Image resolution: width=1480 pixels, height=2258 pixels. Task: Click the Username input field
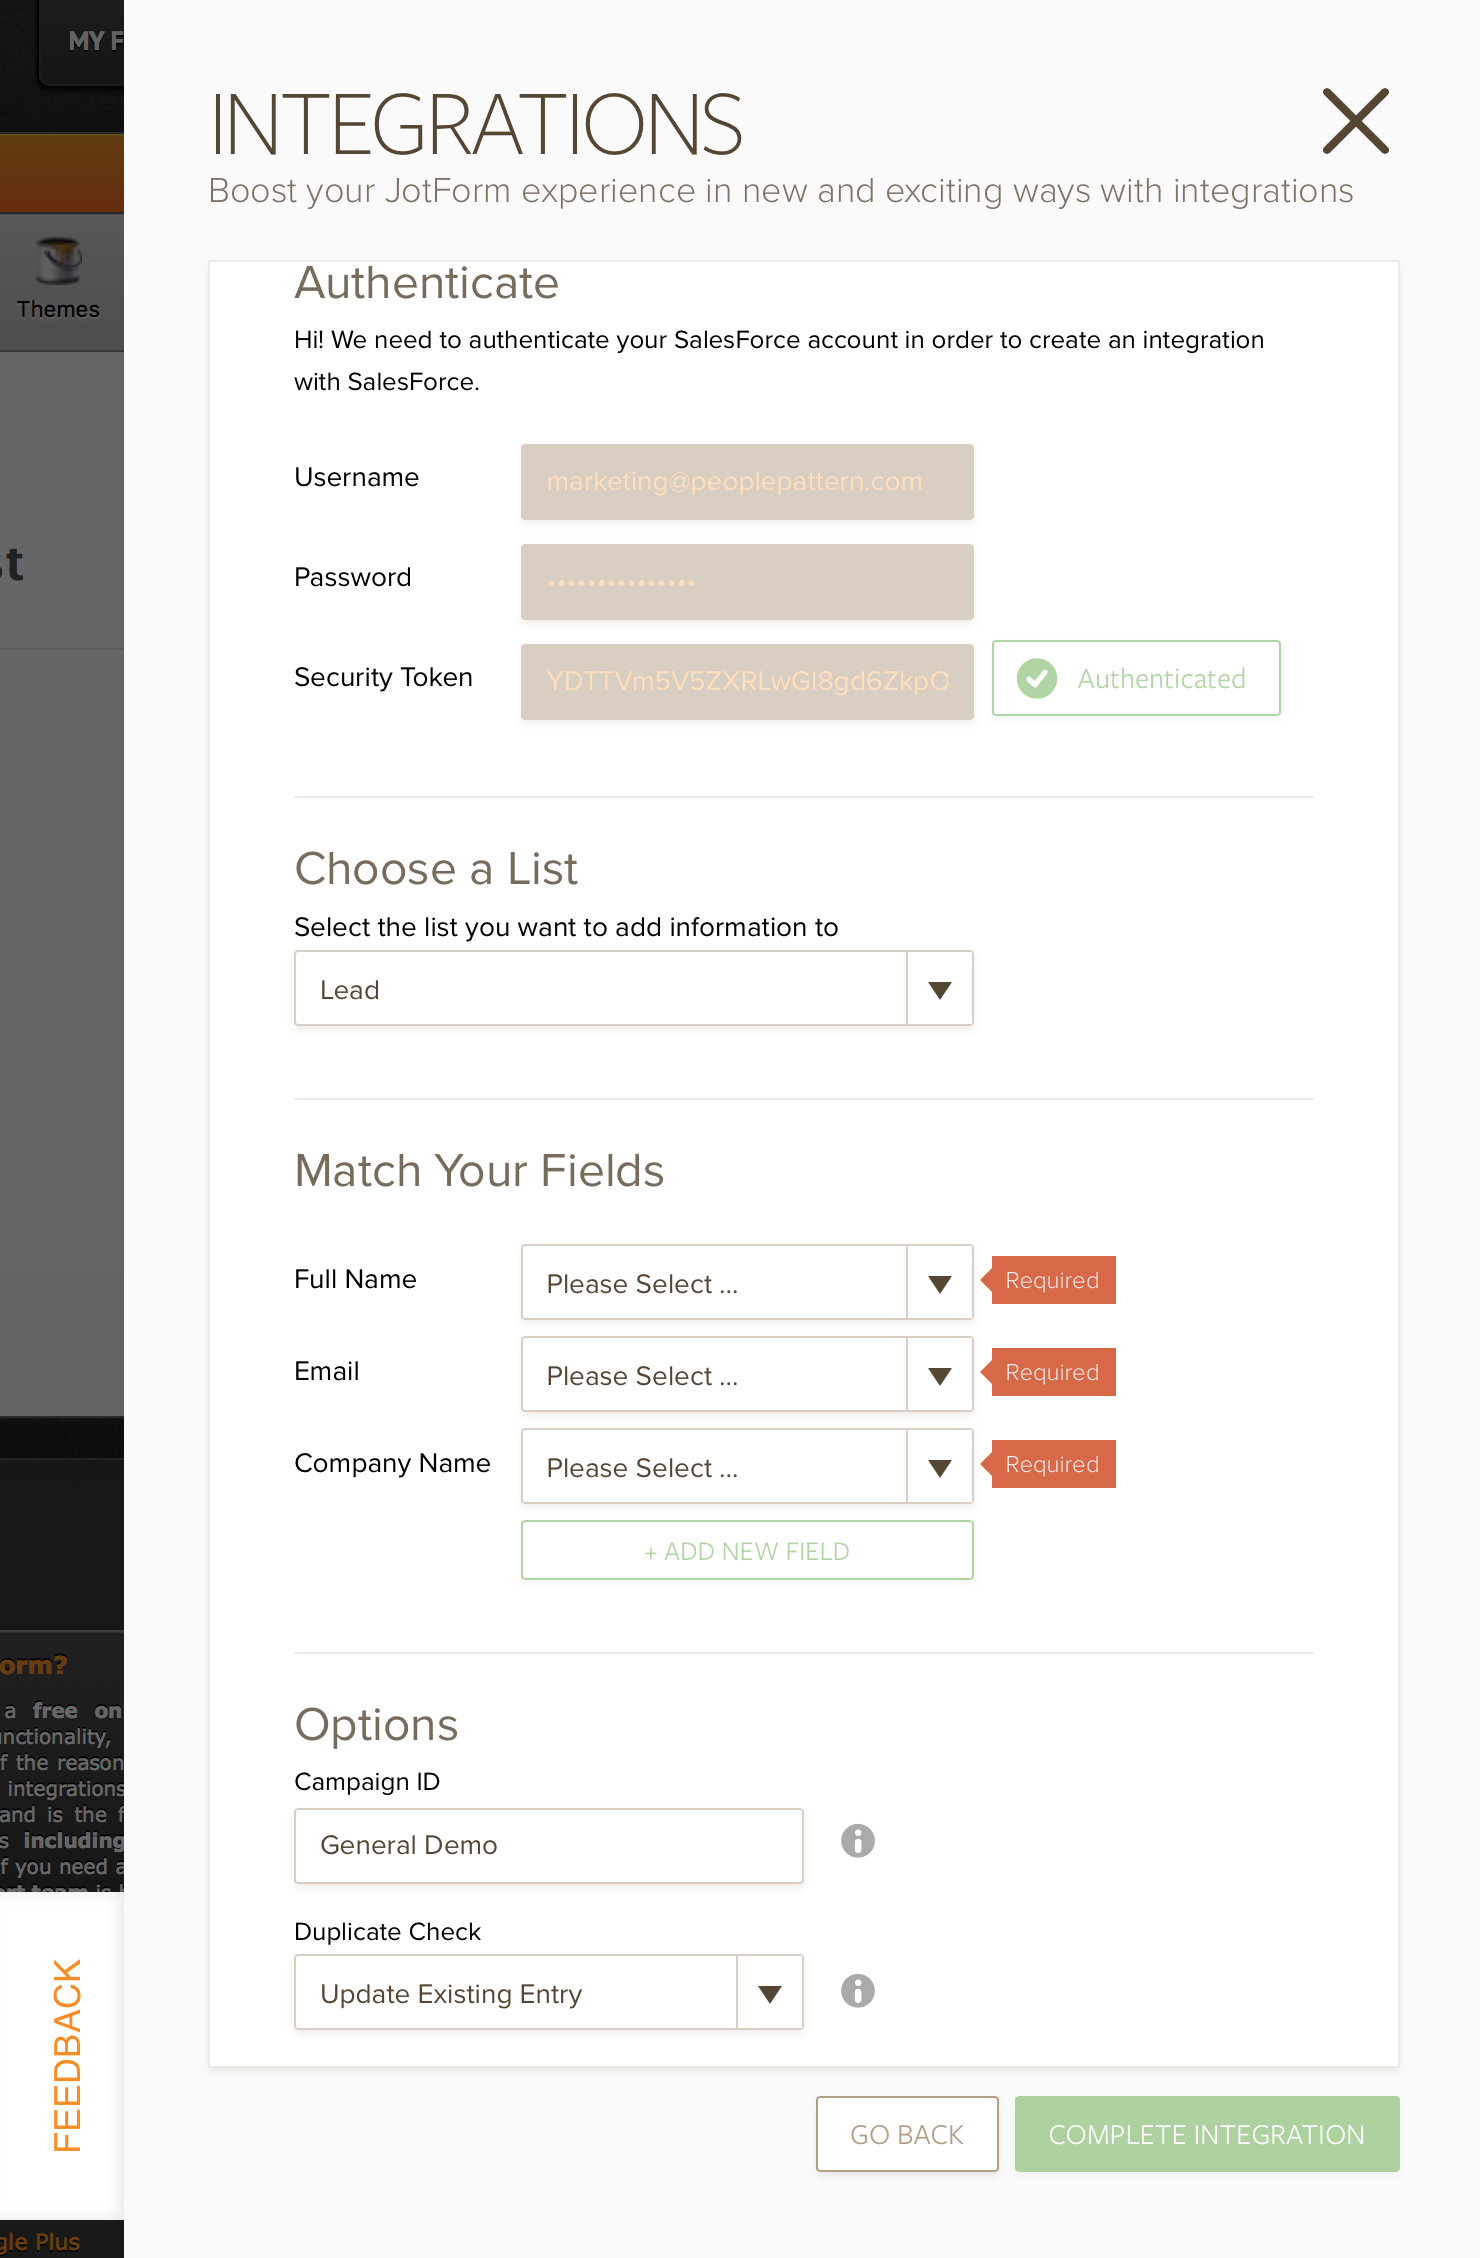click(x=747, y=482)
